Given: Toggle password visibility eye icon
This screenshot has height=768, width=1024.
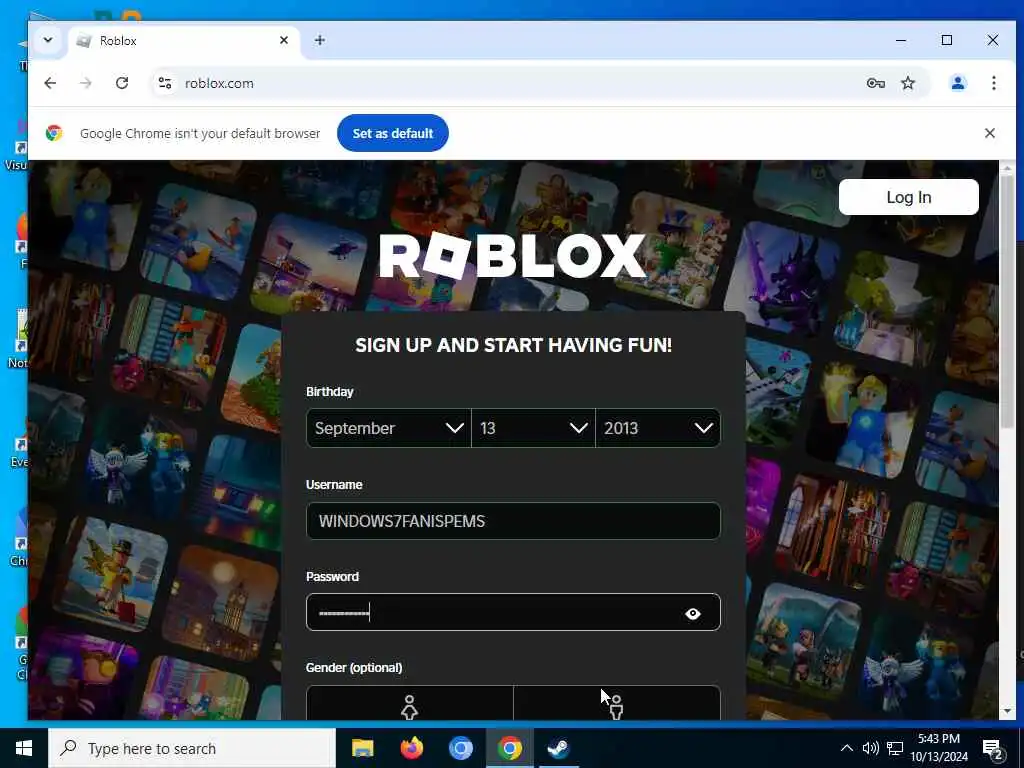Looking at the screenshot, I should tap(693, 614).
